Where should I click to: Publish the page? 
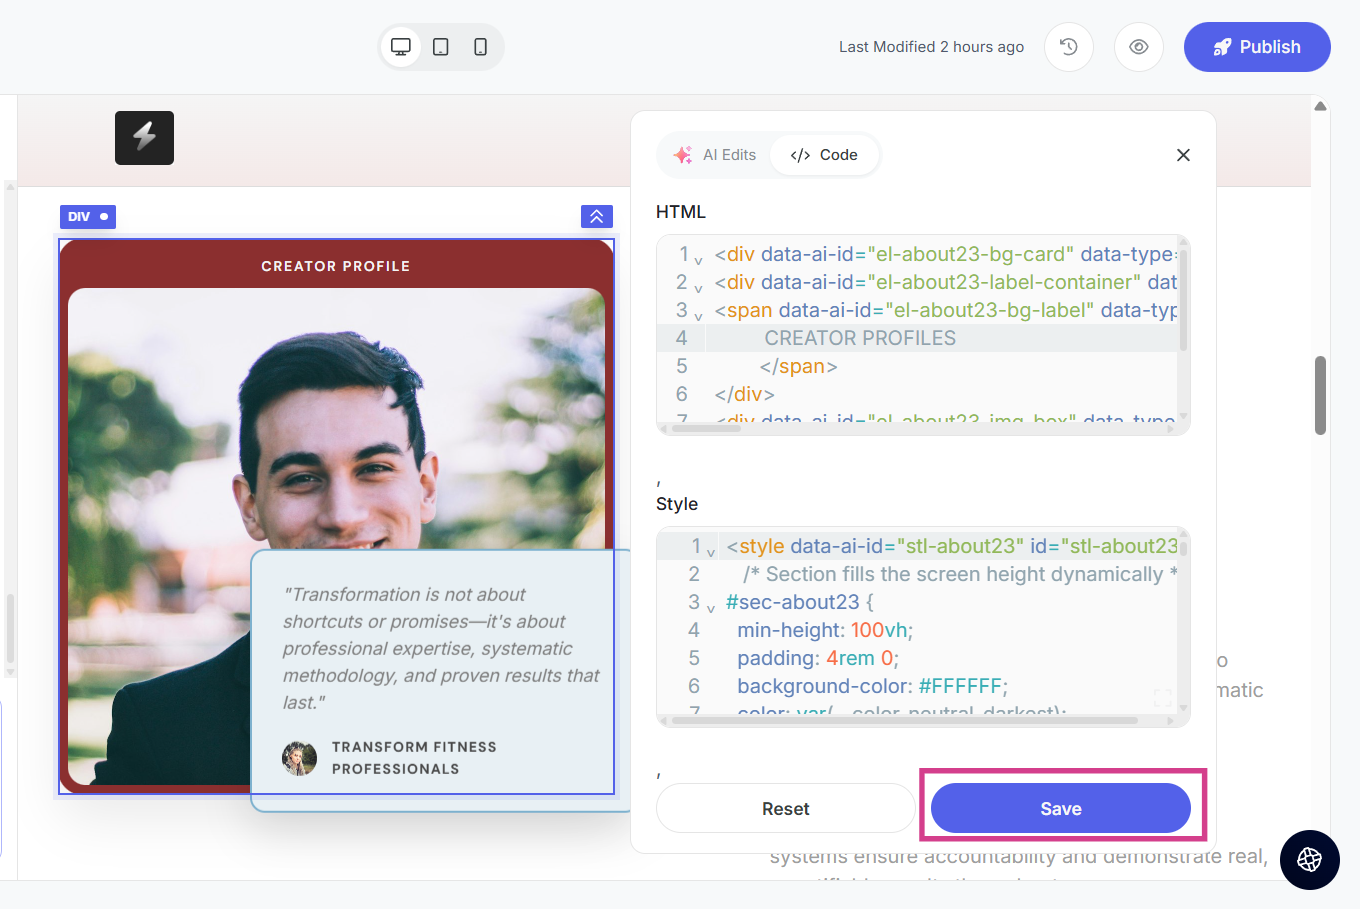tap(1256, 47)
